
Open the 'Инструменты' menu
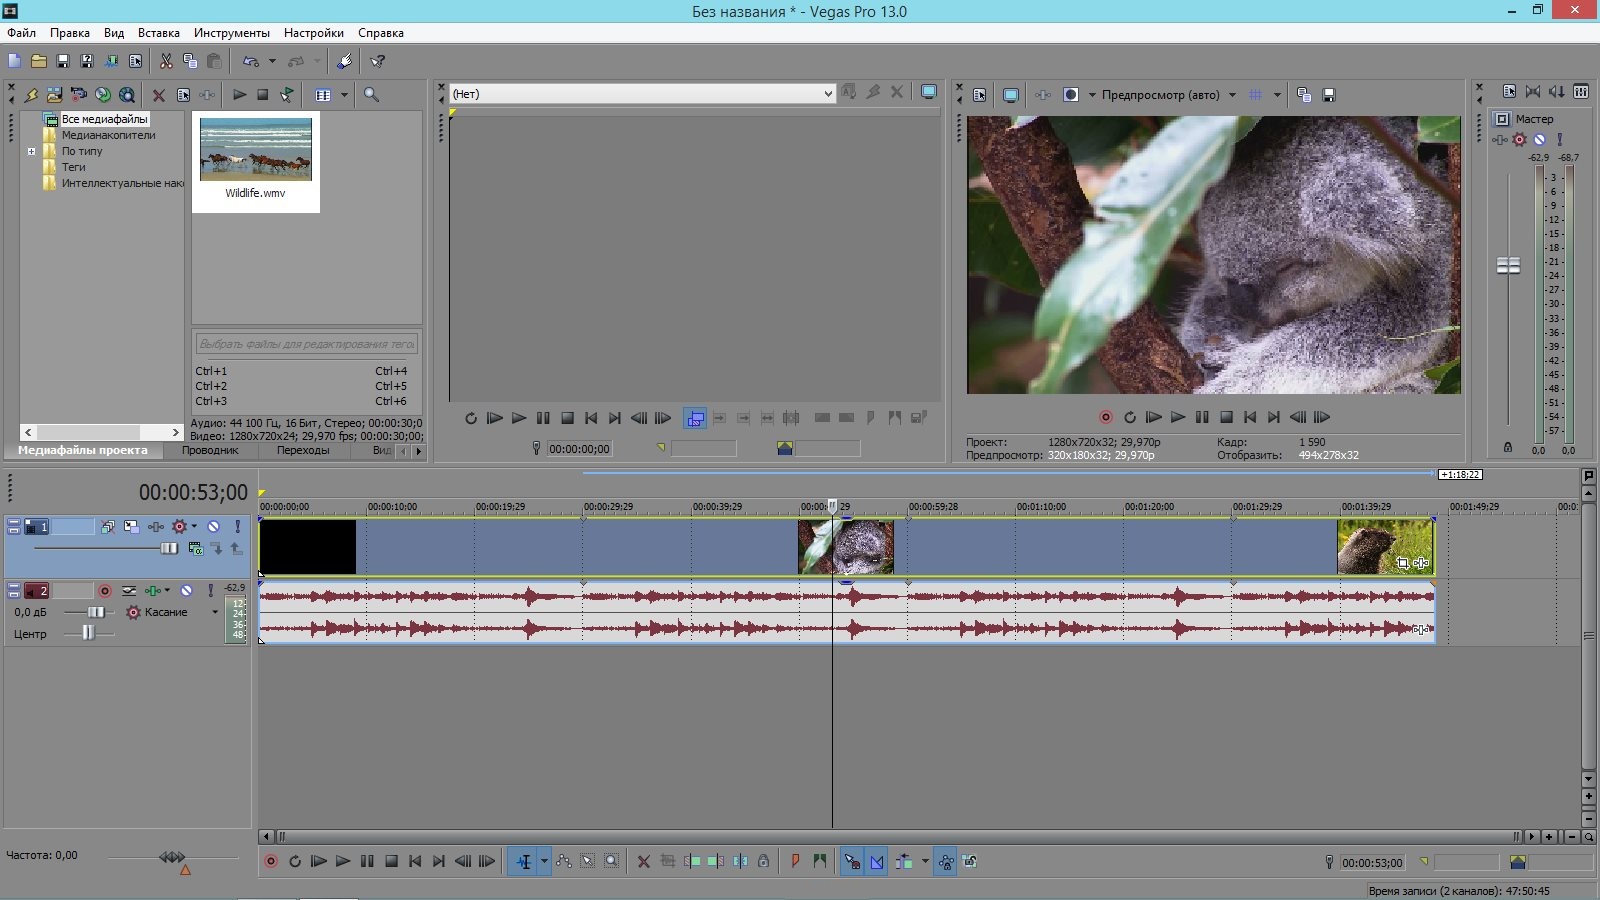click(232, 33)
